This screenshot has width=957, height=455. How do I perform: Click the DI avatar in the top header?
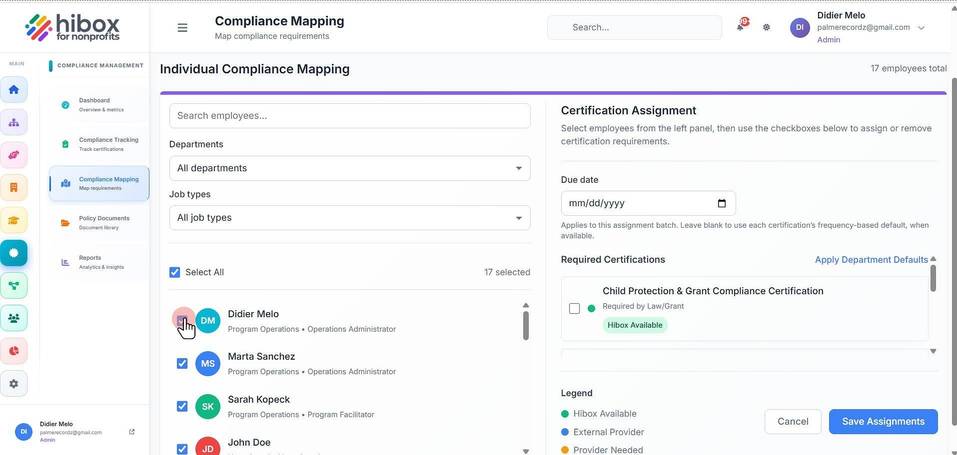click(x=800, y=27)
